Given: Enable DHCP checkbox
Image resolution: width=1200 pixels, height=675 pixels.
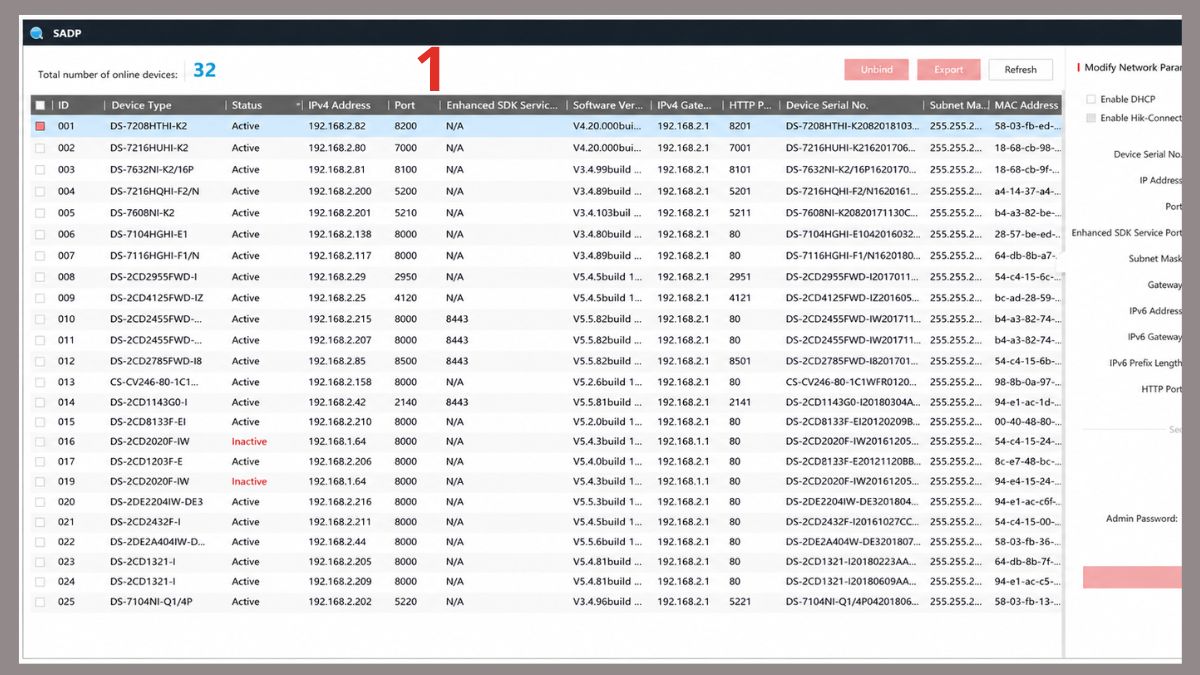Looking at the screenshot, I should pos(1091,99).
